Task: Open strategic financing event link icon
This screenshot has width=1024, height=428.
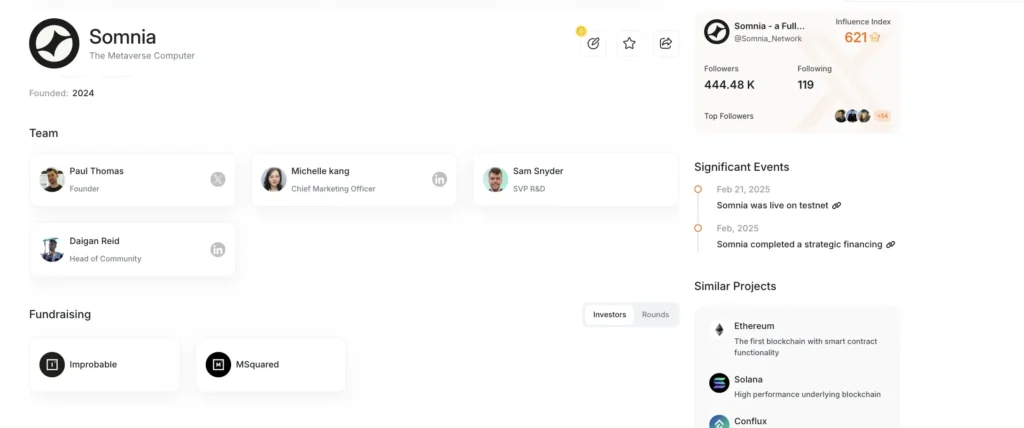Action: [890, 244]
